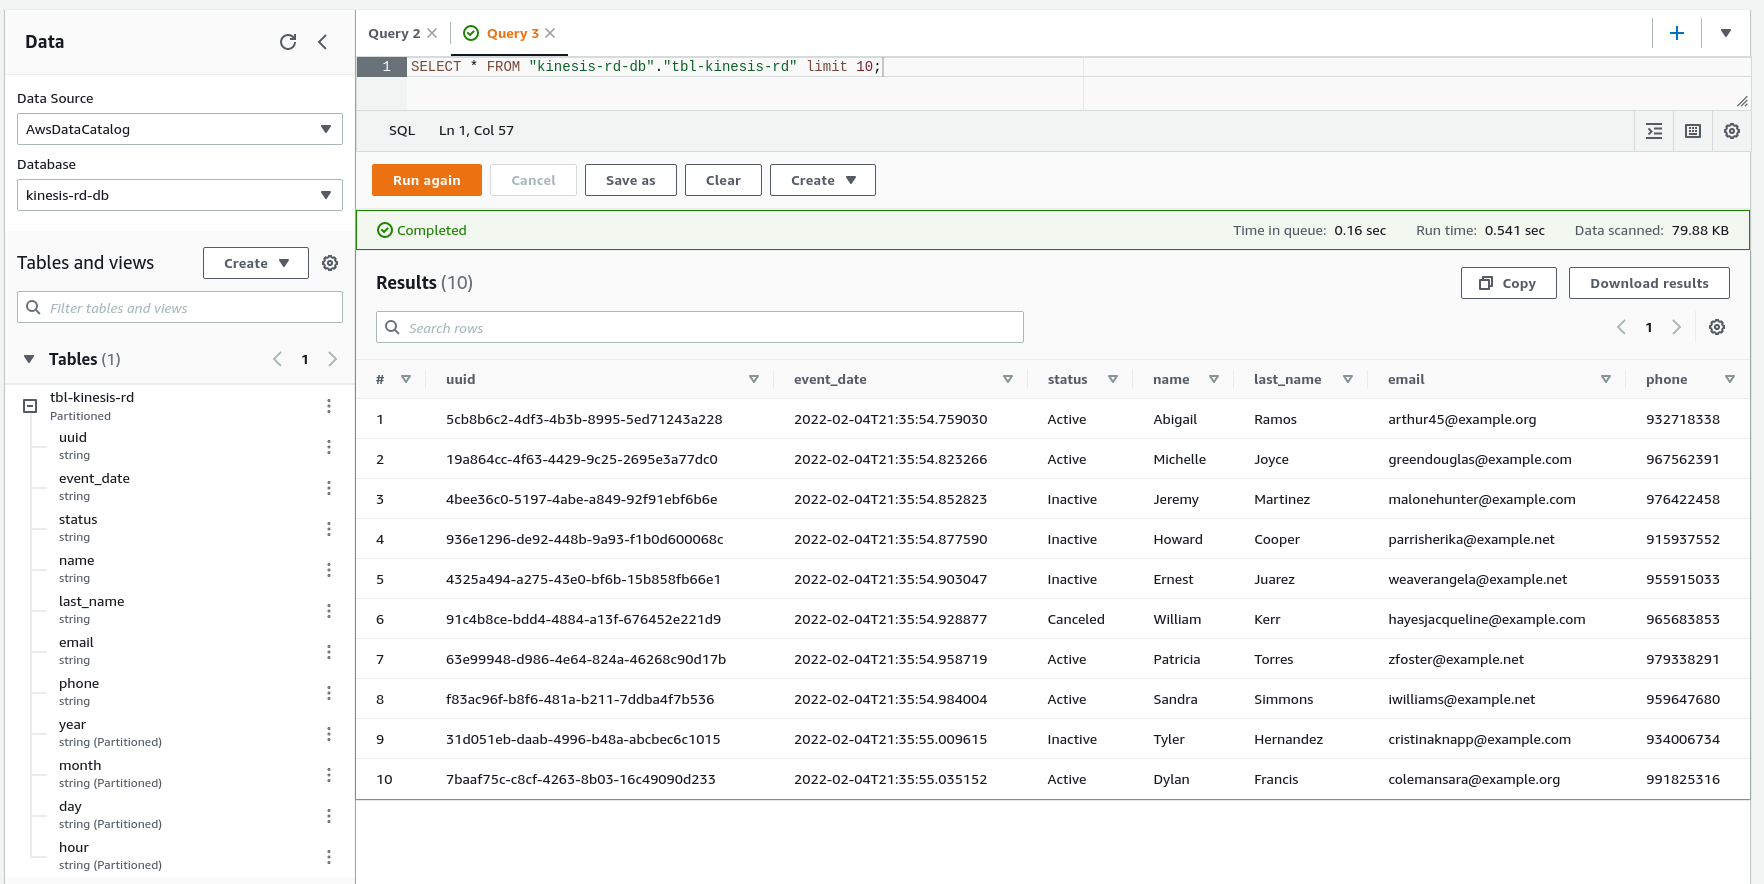Focus the Filter tables and views field

click(x=180, y=307)
